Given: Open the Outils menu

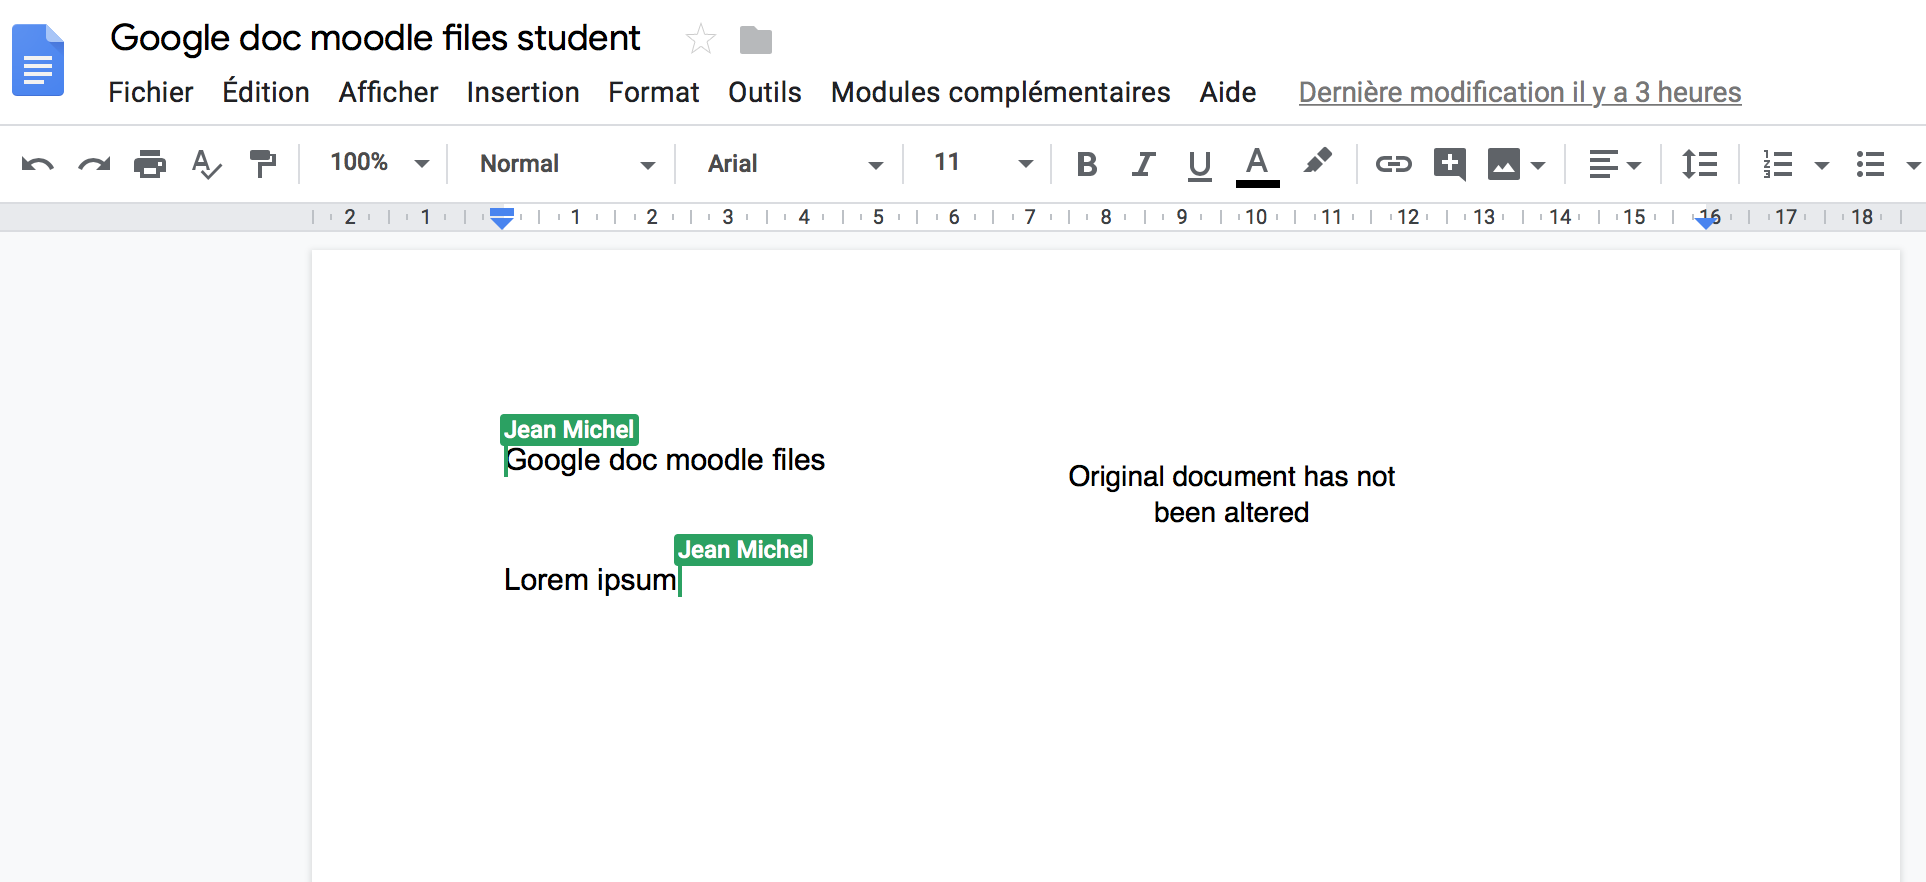Looking at the screenshot, I should [765, 92].
